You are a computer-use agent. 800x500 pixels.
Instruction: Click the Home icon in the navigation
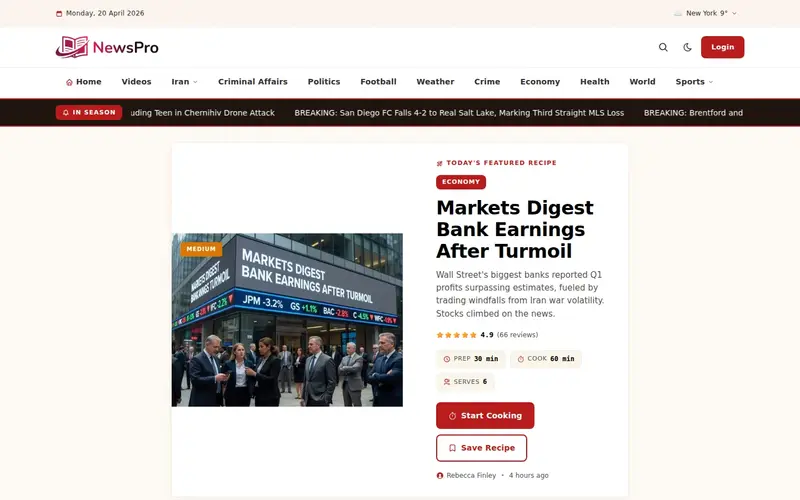point(69,82)
